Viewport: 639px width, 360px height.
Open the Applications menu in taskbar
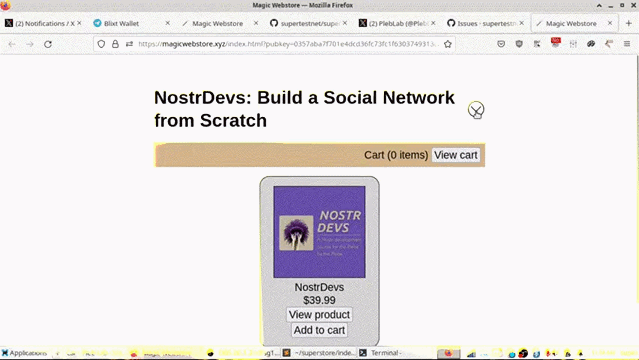pyautogui.click(x=24, y=353)
